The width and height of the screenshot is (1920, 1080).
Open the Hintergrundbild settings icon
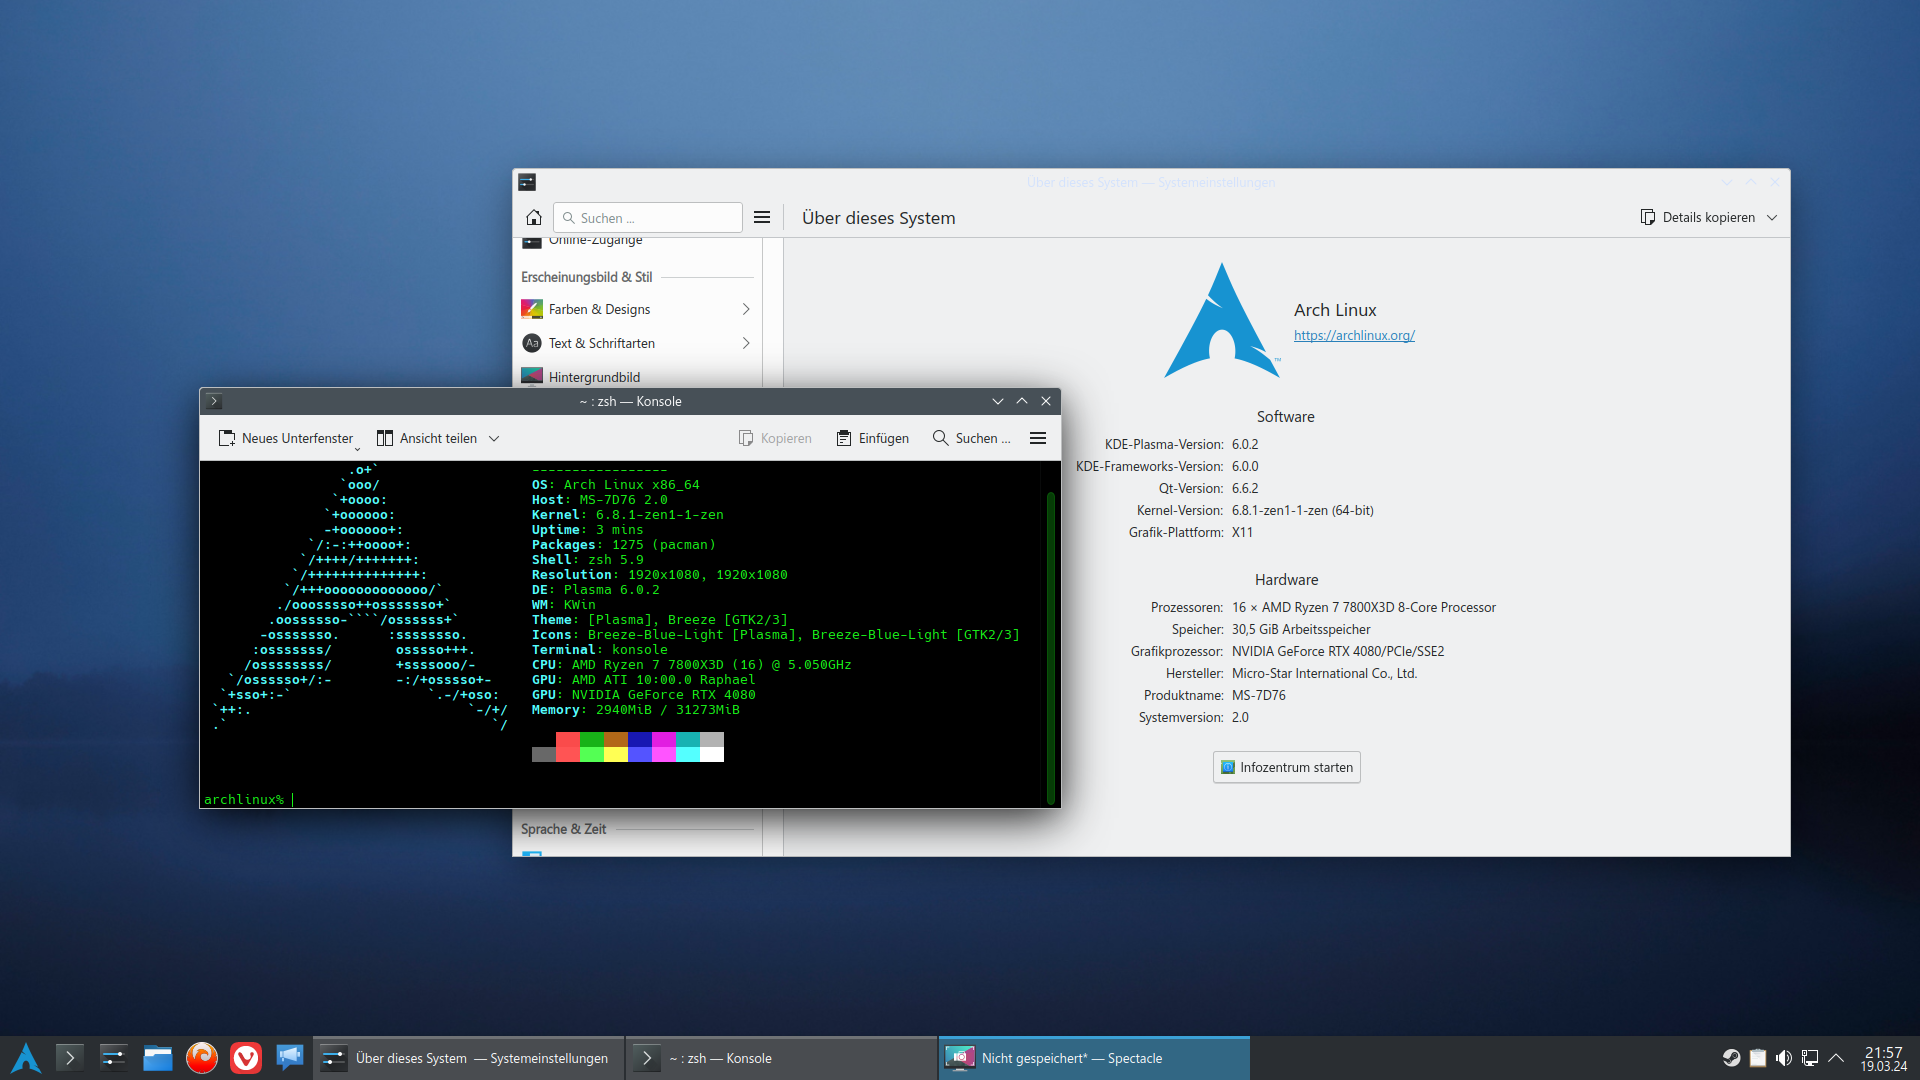(533, 376)
